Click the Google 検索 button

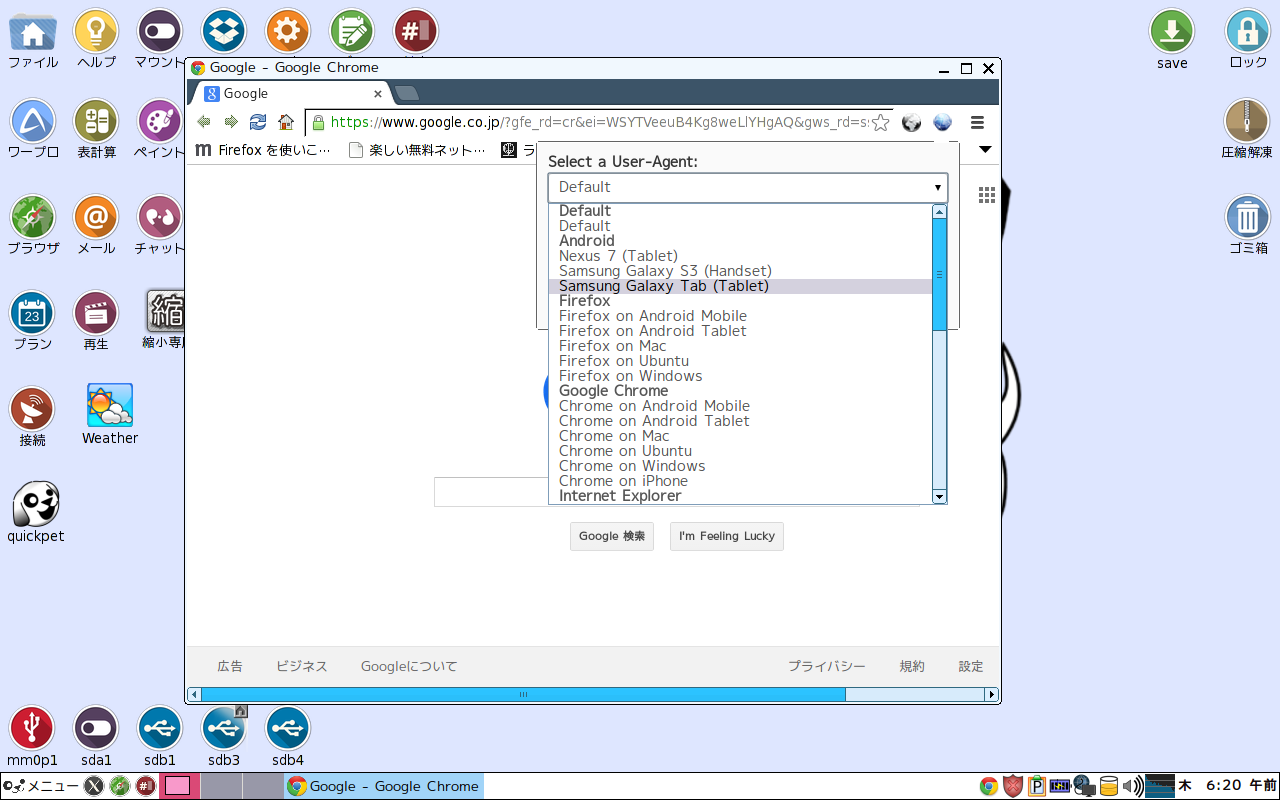[612, 536]
